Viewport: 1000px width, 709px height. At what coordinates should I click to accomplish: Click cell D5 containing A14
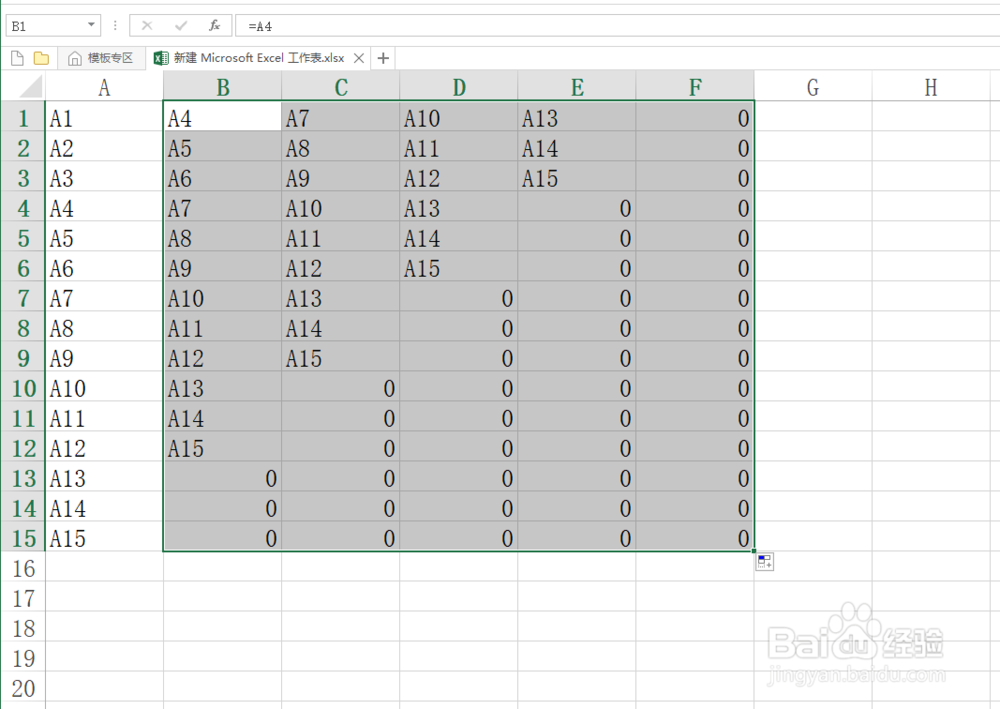coord(459,237)
